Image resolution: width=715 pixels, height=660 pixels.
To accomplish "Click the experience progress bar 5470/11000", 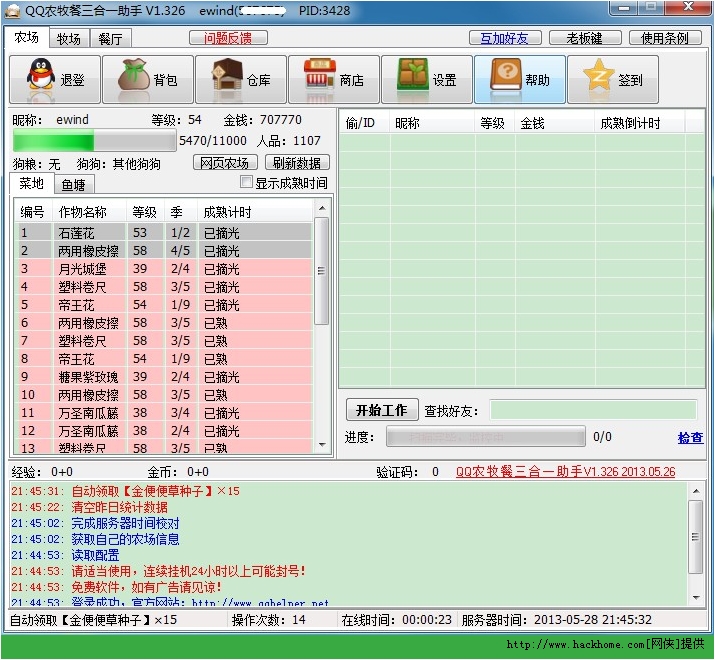I will [x=94, y=140].
